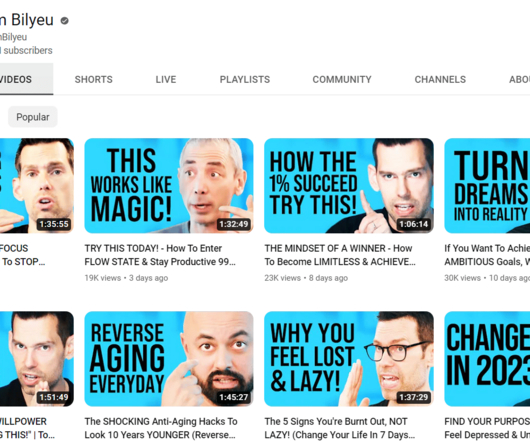530x442 pixels.
Task: Click the channel handle under the name
Action: point(14,37)
